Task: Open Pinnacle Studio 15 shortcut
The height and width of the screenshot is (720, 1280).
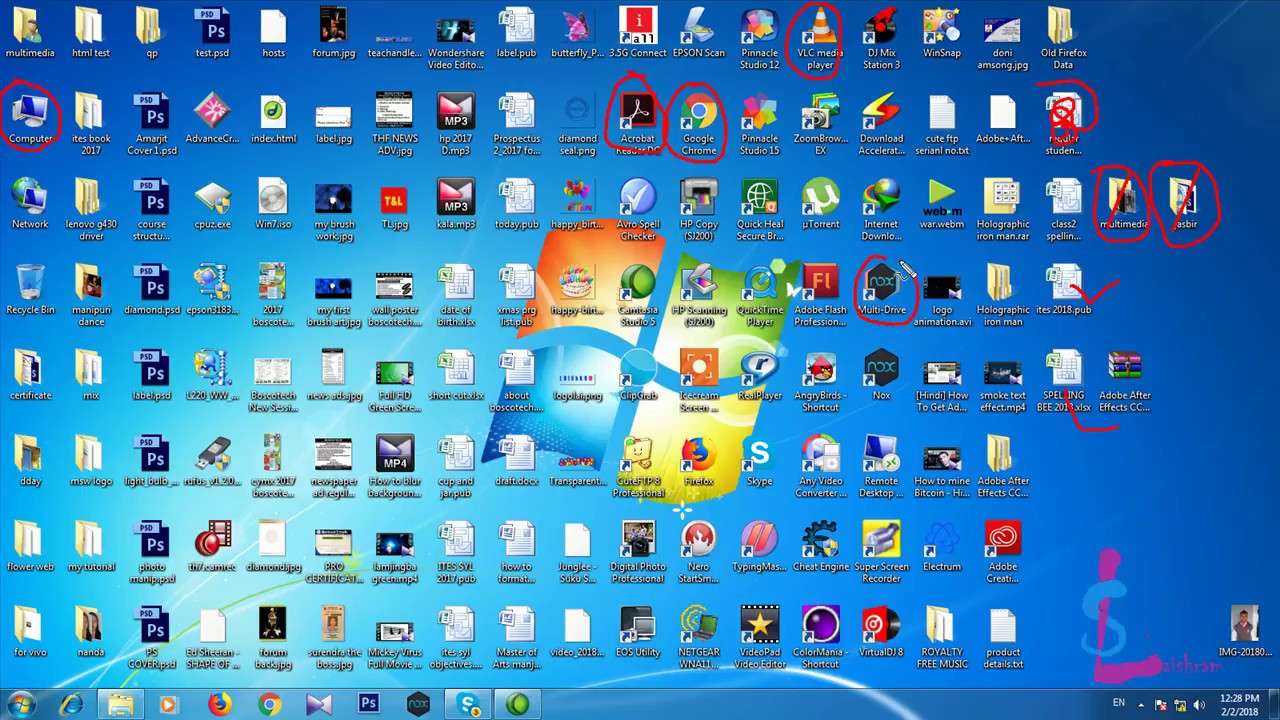Action: pyautogui.click(x=760, y=125)
